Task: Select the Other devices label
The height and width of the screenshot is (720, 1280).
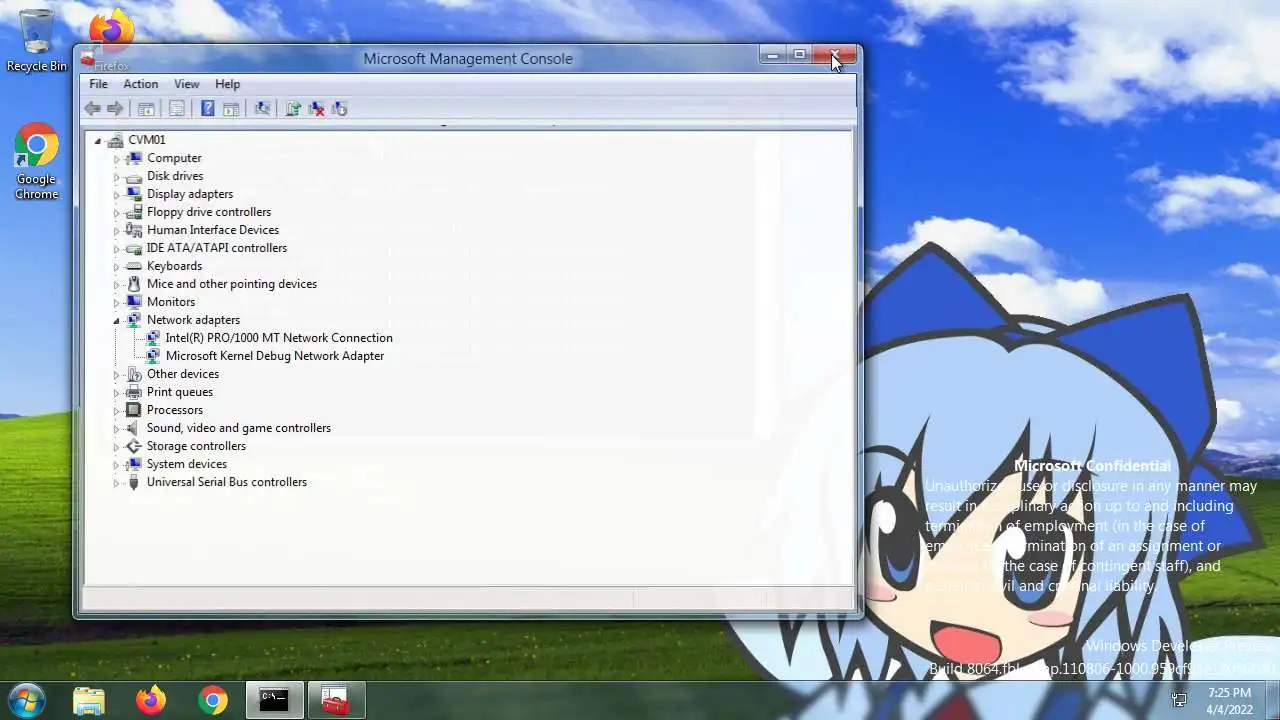Action: pyautogui.click(x=183, y=374)
